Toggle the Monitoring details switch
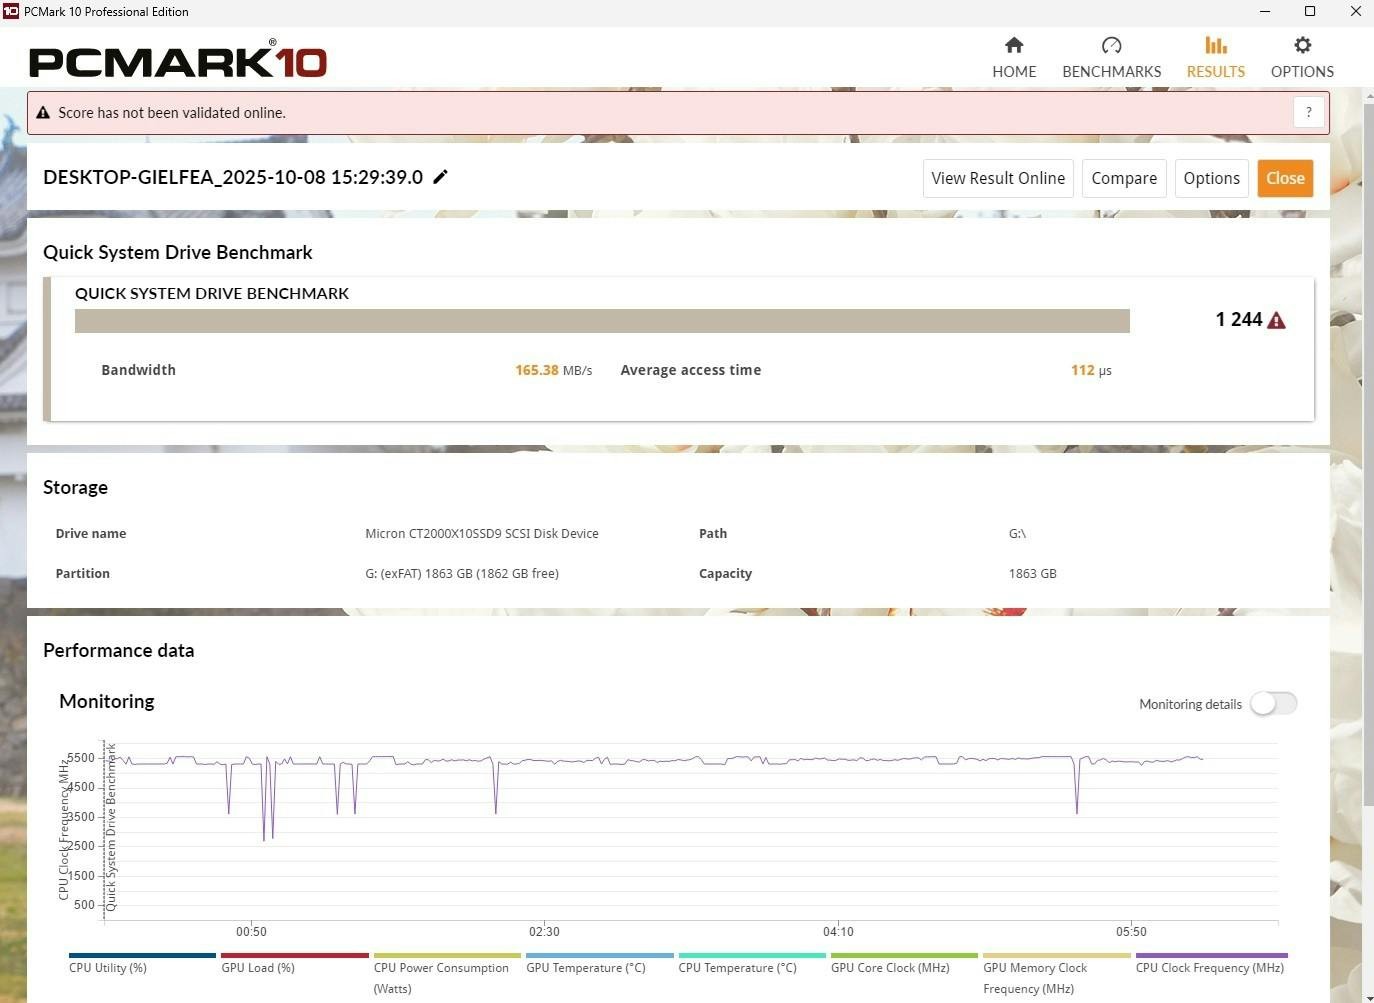 1273,704
